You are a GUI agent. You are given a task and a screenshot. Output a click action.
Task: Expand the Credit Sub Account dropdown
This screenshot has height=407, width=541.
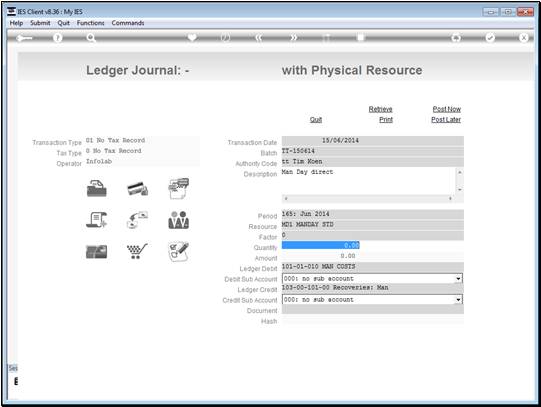pos(458,299)
